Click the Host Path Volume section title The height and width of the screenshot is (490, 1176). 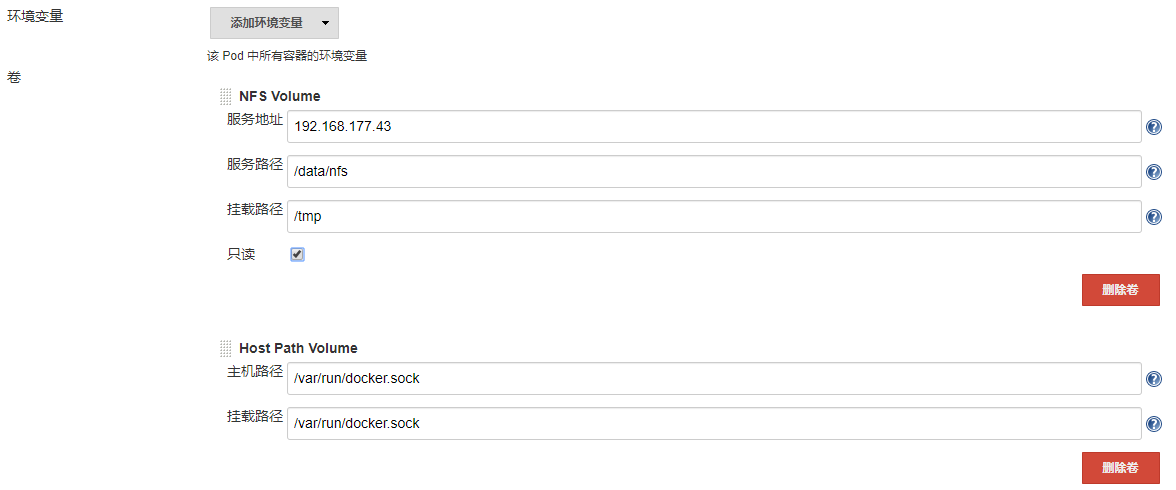click(x=298, y=348)
